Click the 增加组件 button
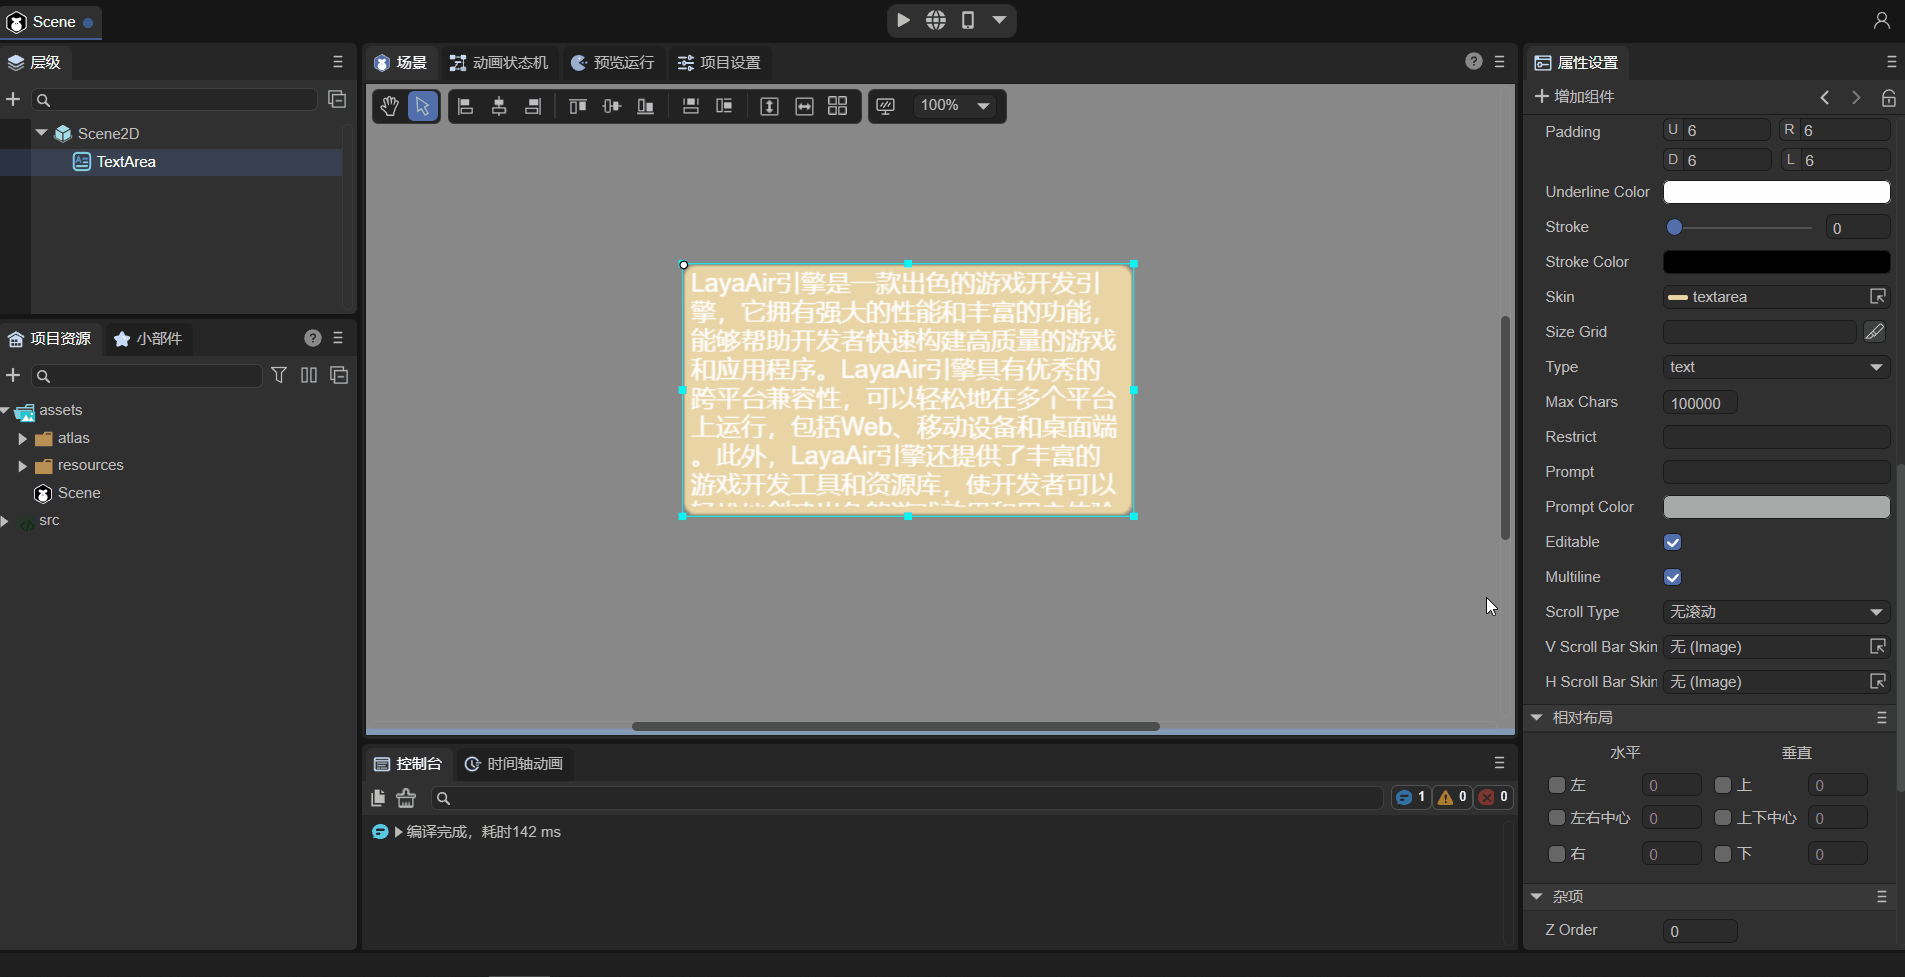Viewport: 1905px width, 977px height. coord(1575,97)
